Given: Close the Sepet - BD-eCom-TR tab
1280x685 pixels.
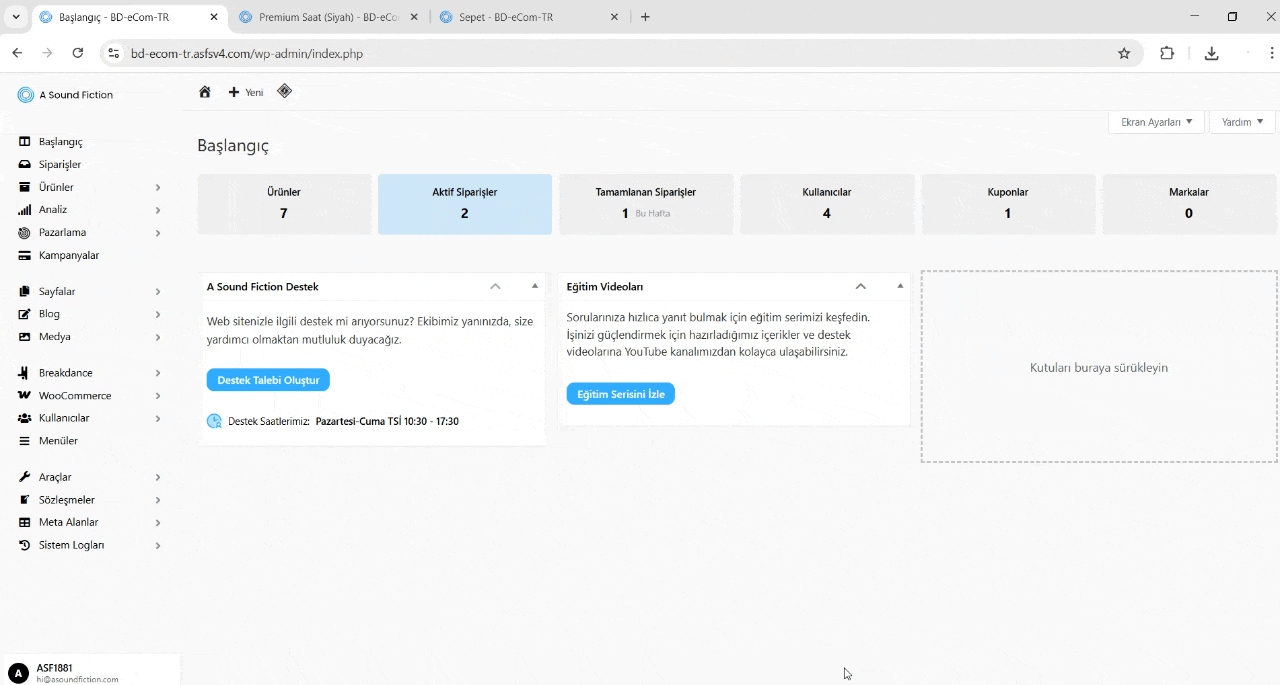Looking at the screenshot, I should [x=614, y=17].
